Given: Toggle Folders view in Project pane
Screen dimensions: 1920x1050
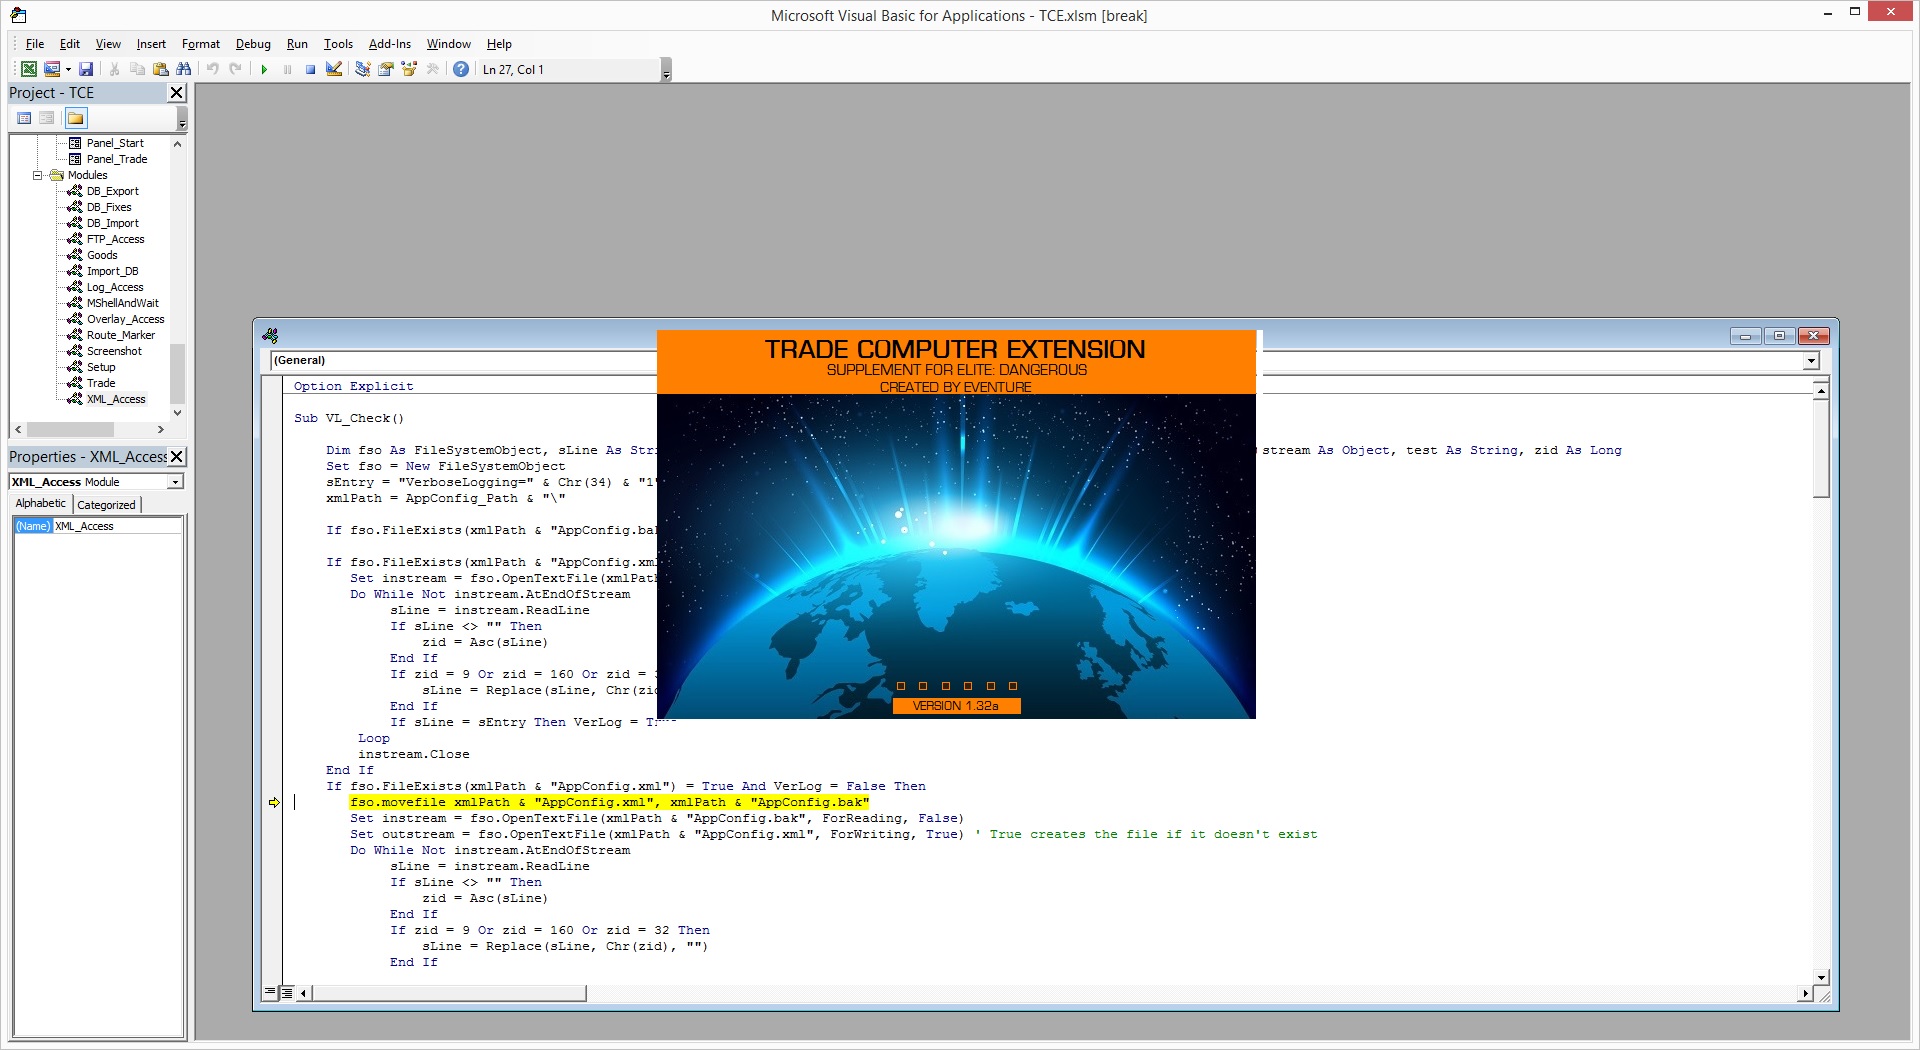Looking at the screenshot, I should (76, 118).
